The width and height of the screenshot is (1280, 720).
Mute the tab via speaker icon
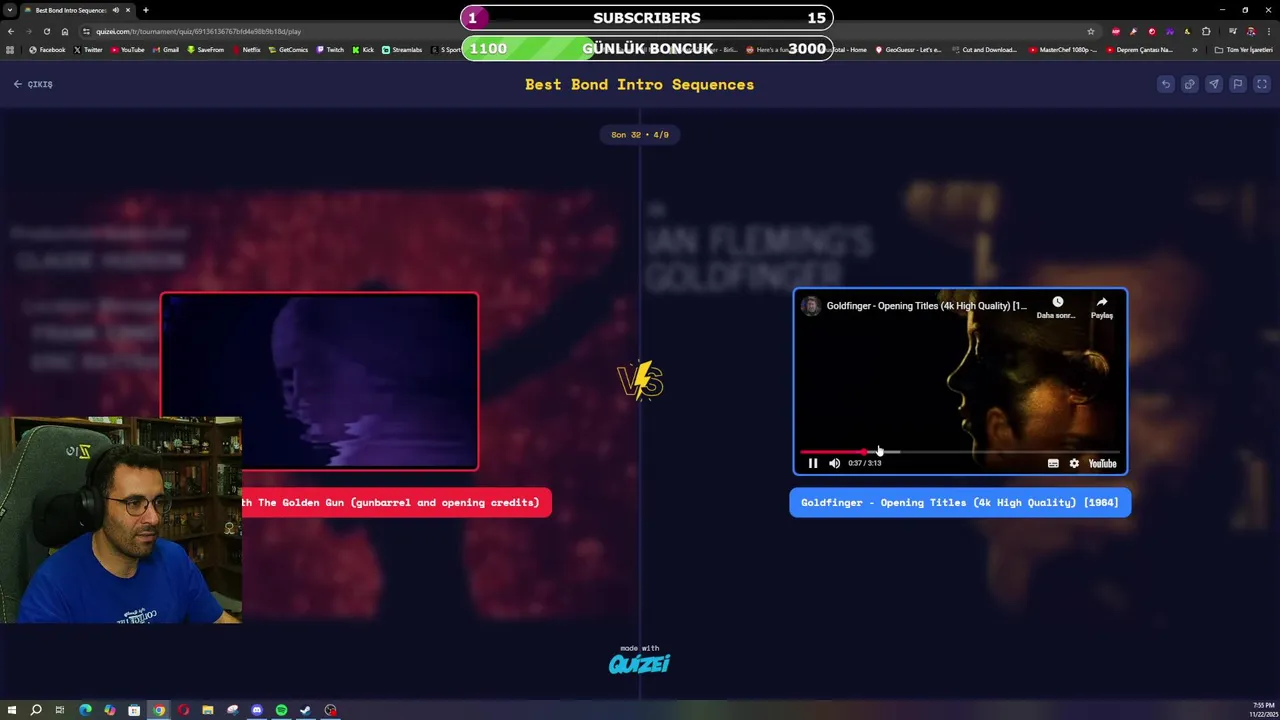(x=116, y=10)
